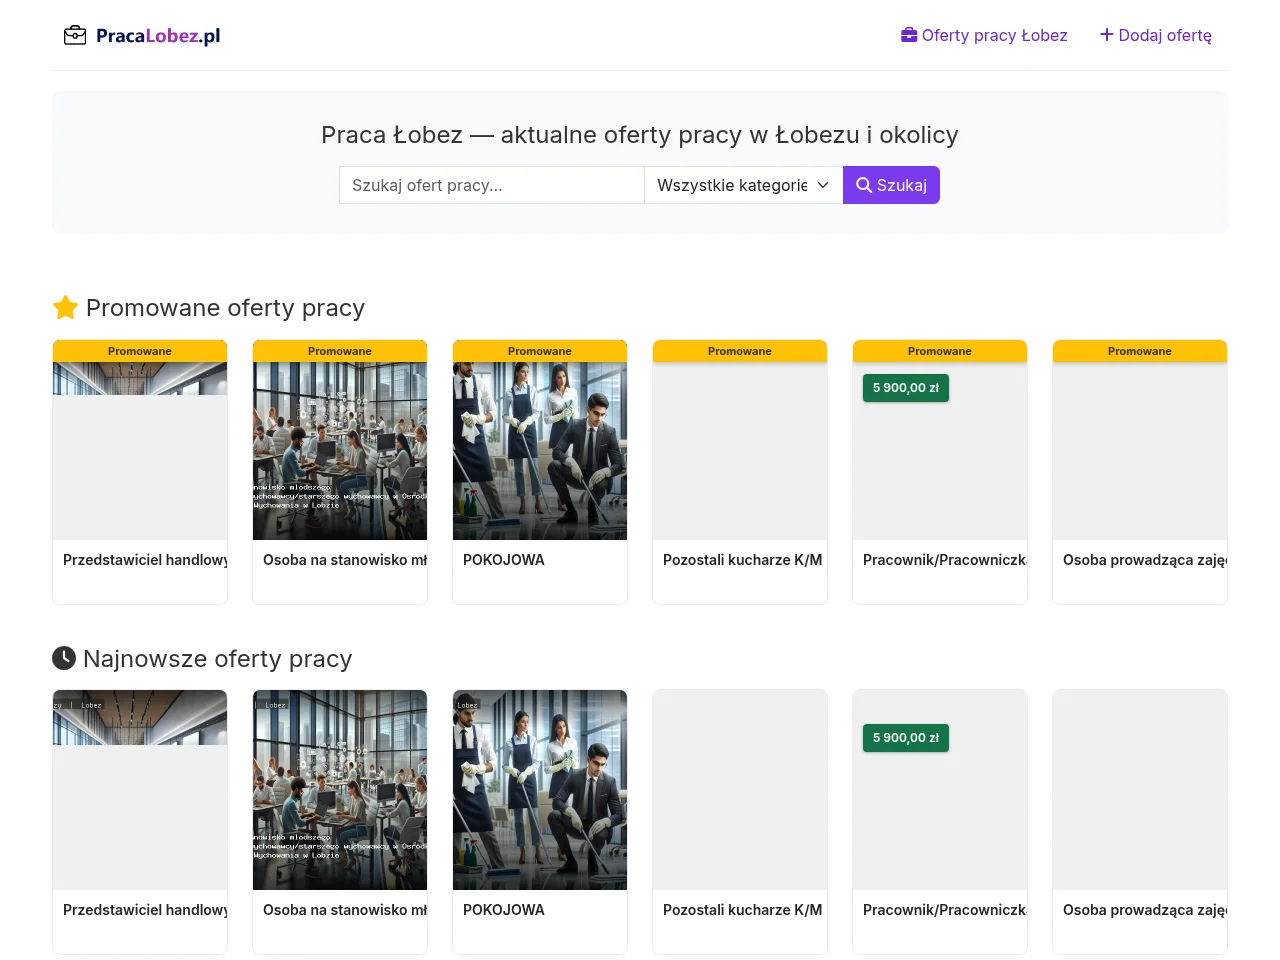This screenshot has height=960, width=1280.
Task: Open newest Osoba na stanowisko office image
Action: pos(340,790)
